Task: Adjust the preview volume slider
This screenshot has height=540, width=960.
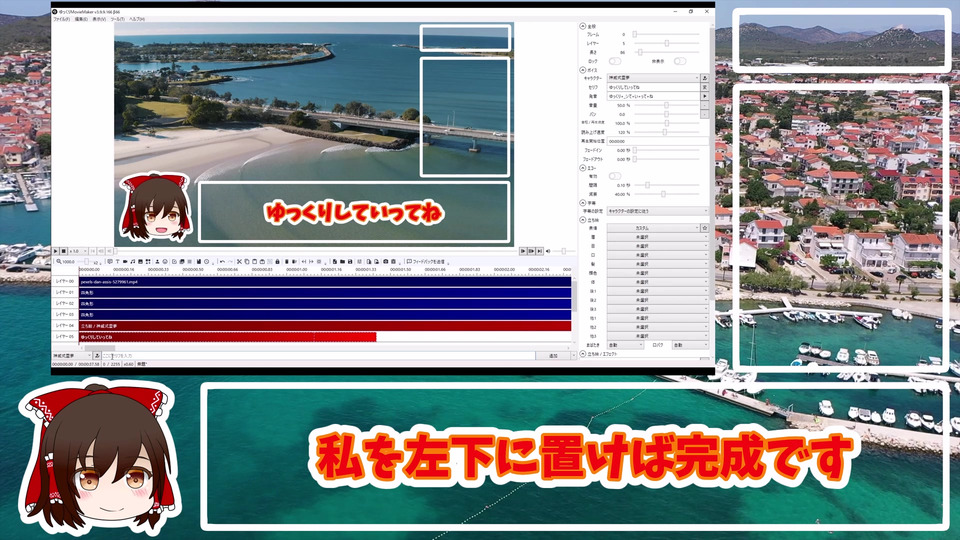Action: click(x=563, y=251)
